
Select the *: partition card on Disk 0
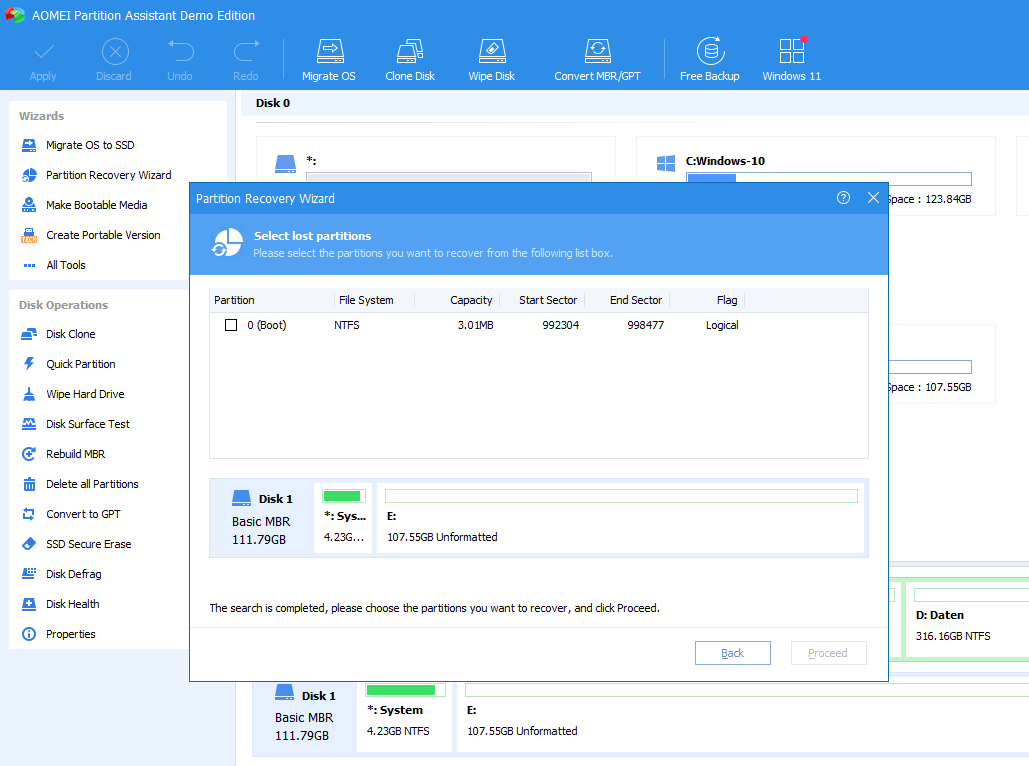click(436, 160)
